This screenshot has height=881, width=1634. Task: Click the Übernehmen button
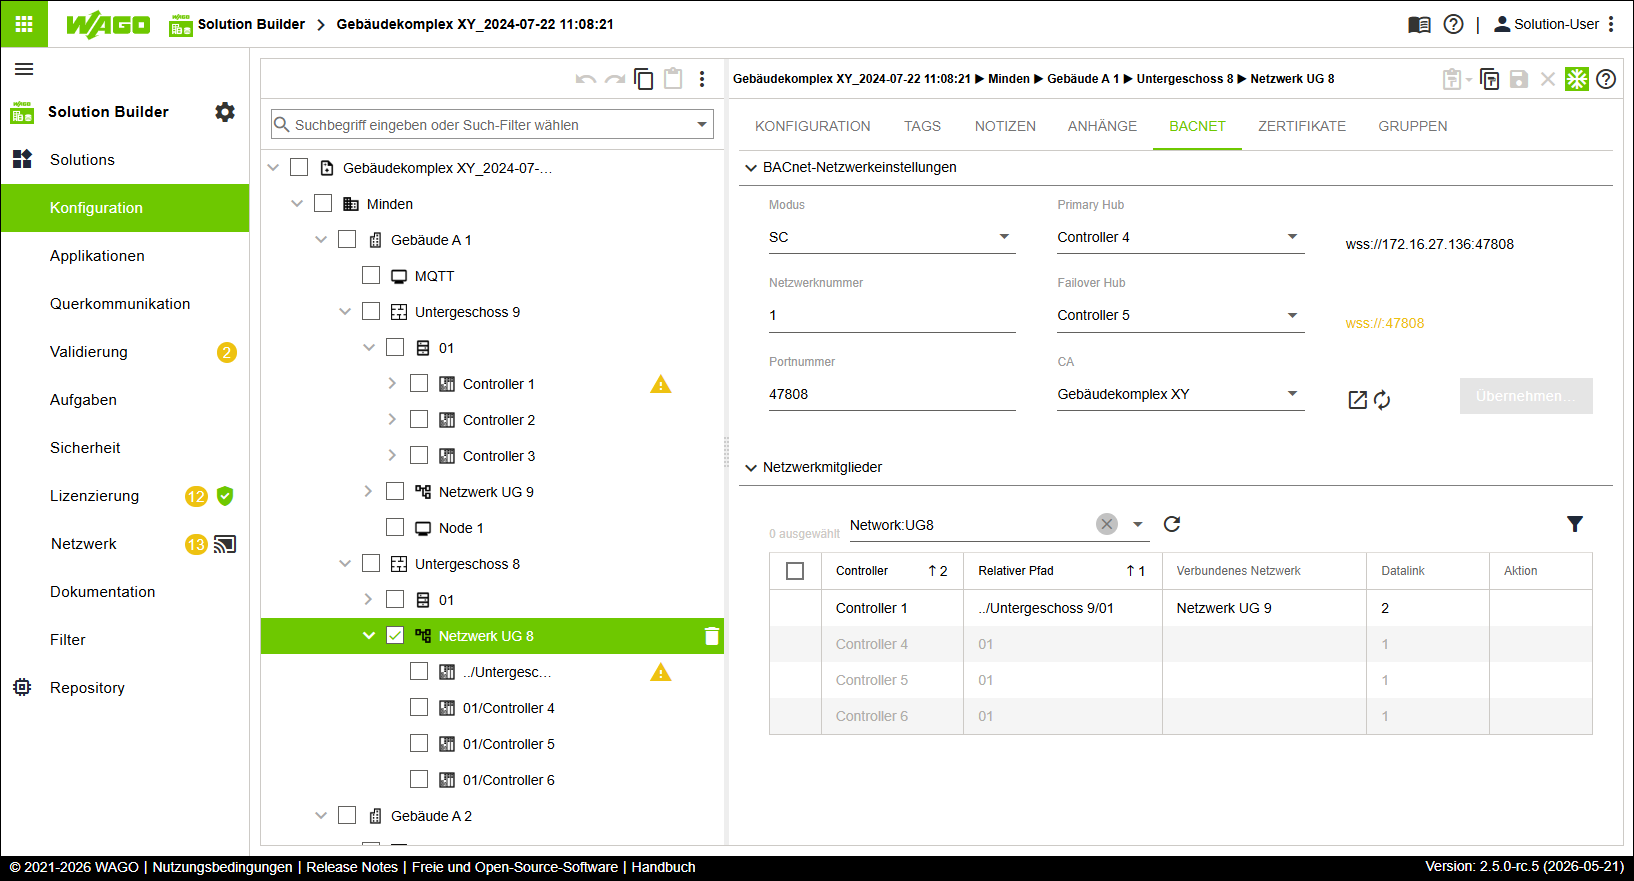[x=1526, y=396]
